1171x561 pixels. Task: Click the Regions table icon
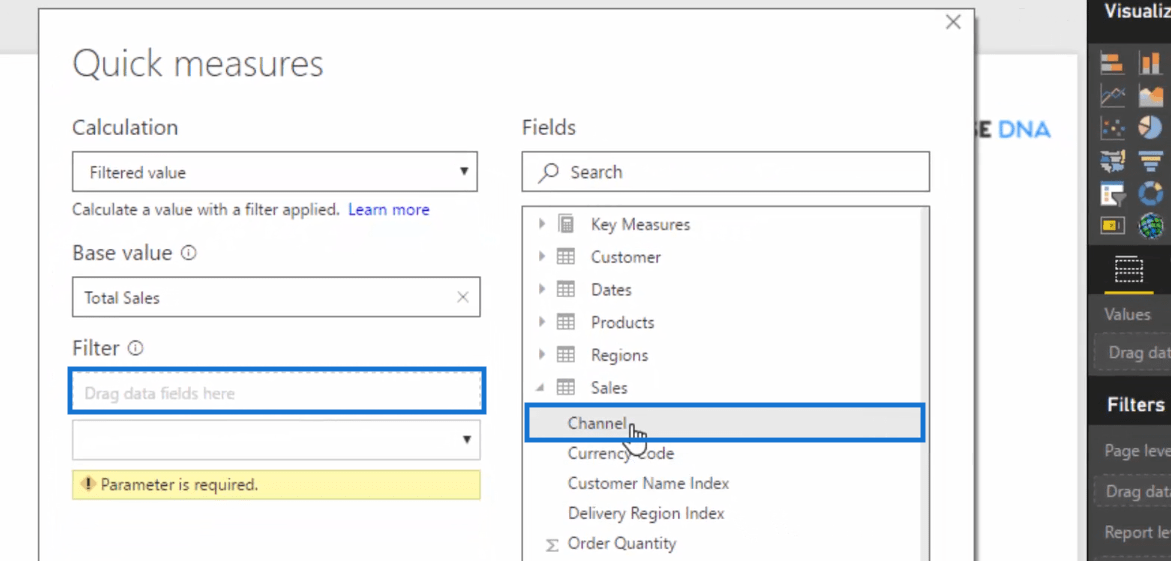click(x=566, y=355)
